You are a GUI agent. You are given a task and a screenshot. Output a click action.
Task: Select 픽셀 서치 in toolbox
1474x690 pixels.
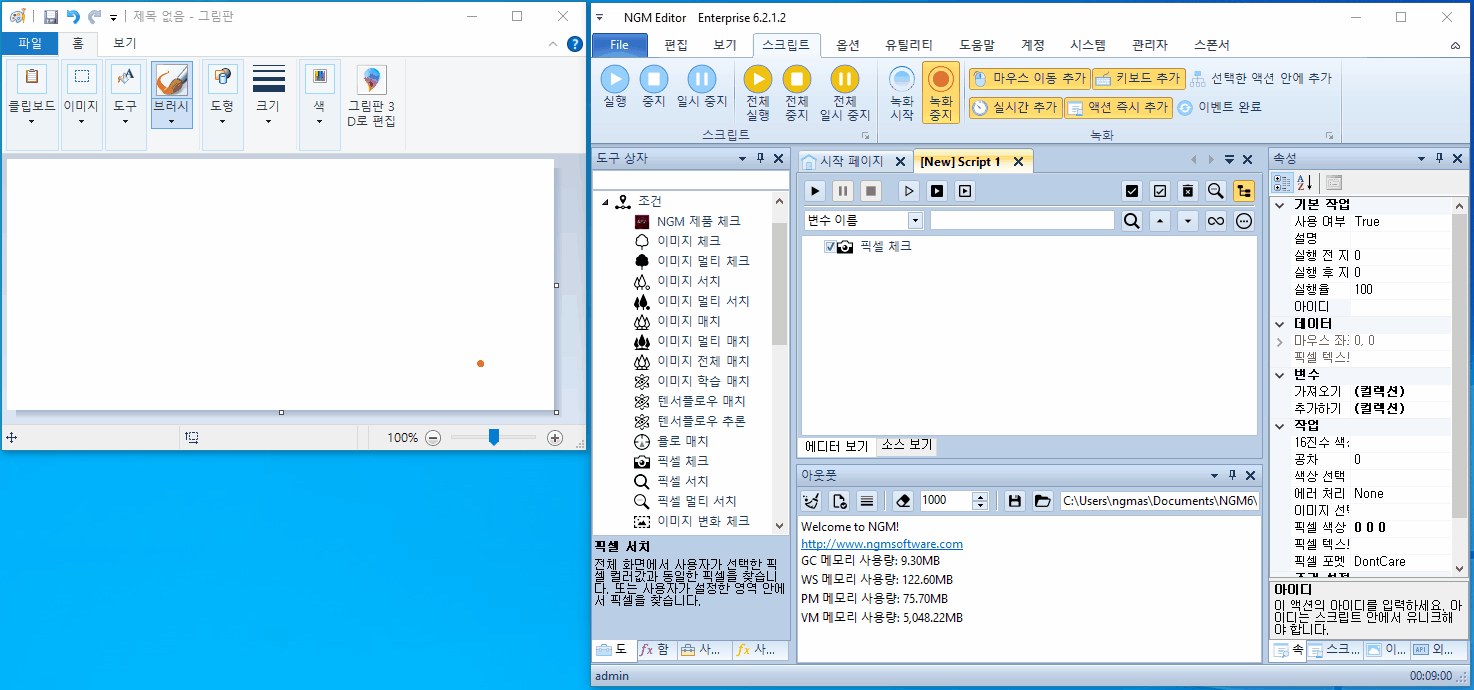click(x=683, y=481)
